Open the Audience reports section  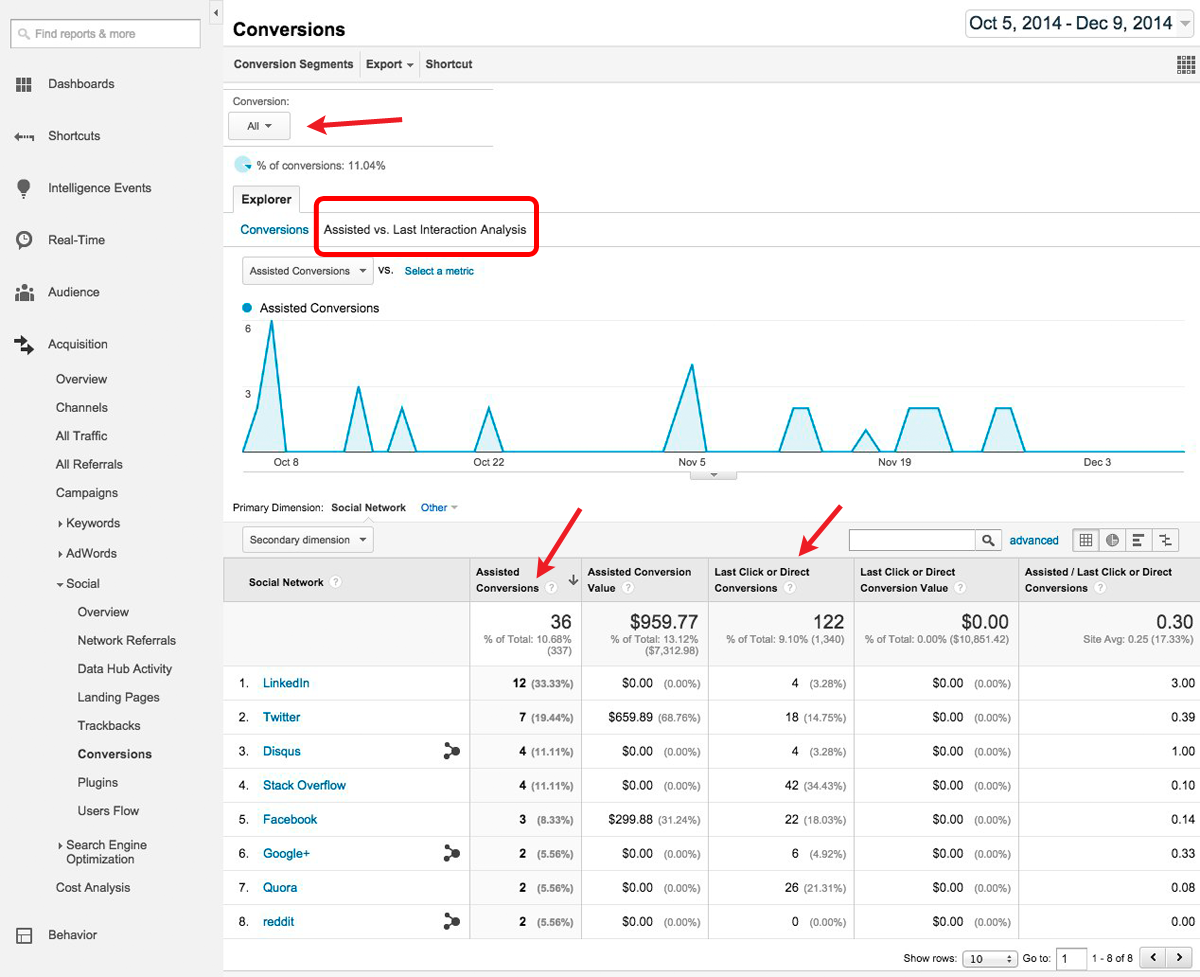[x=76, y=291]
